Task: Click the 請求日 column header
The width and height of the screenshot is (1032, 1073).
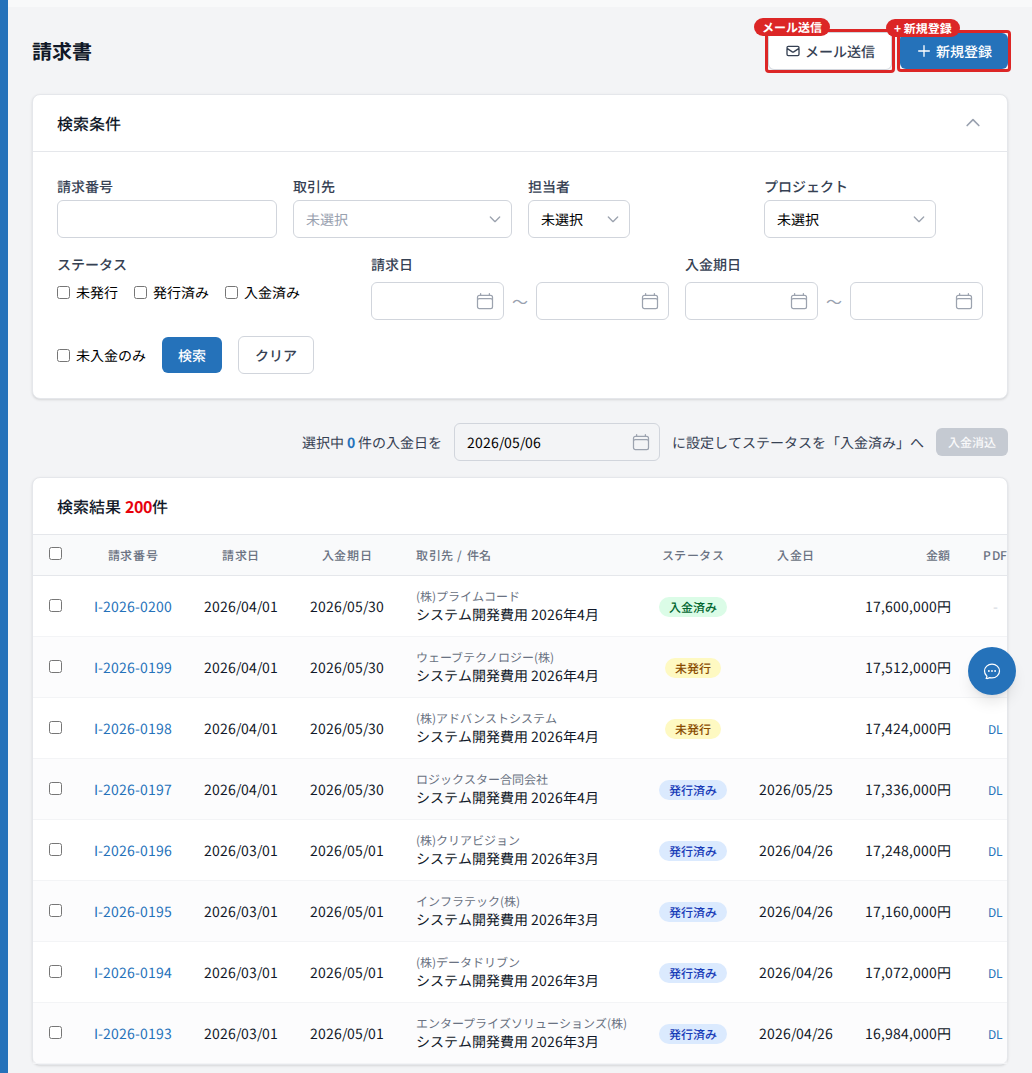Action: 240,556
